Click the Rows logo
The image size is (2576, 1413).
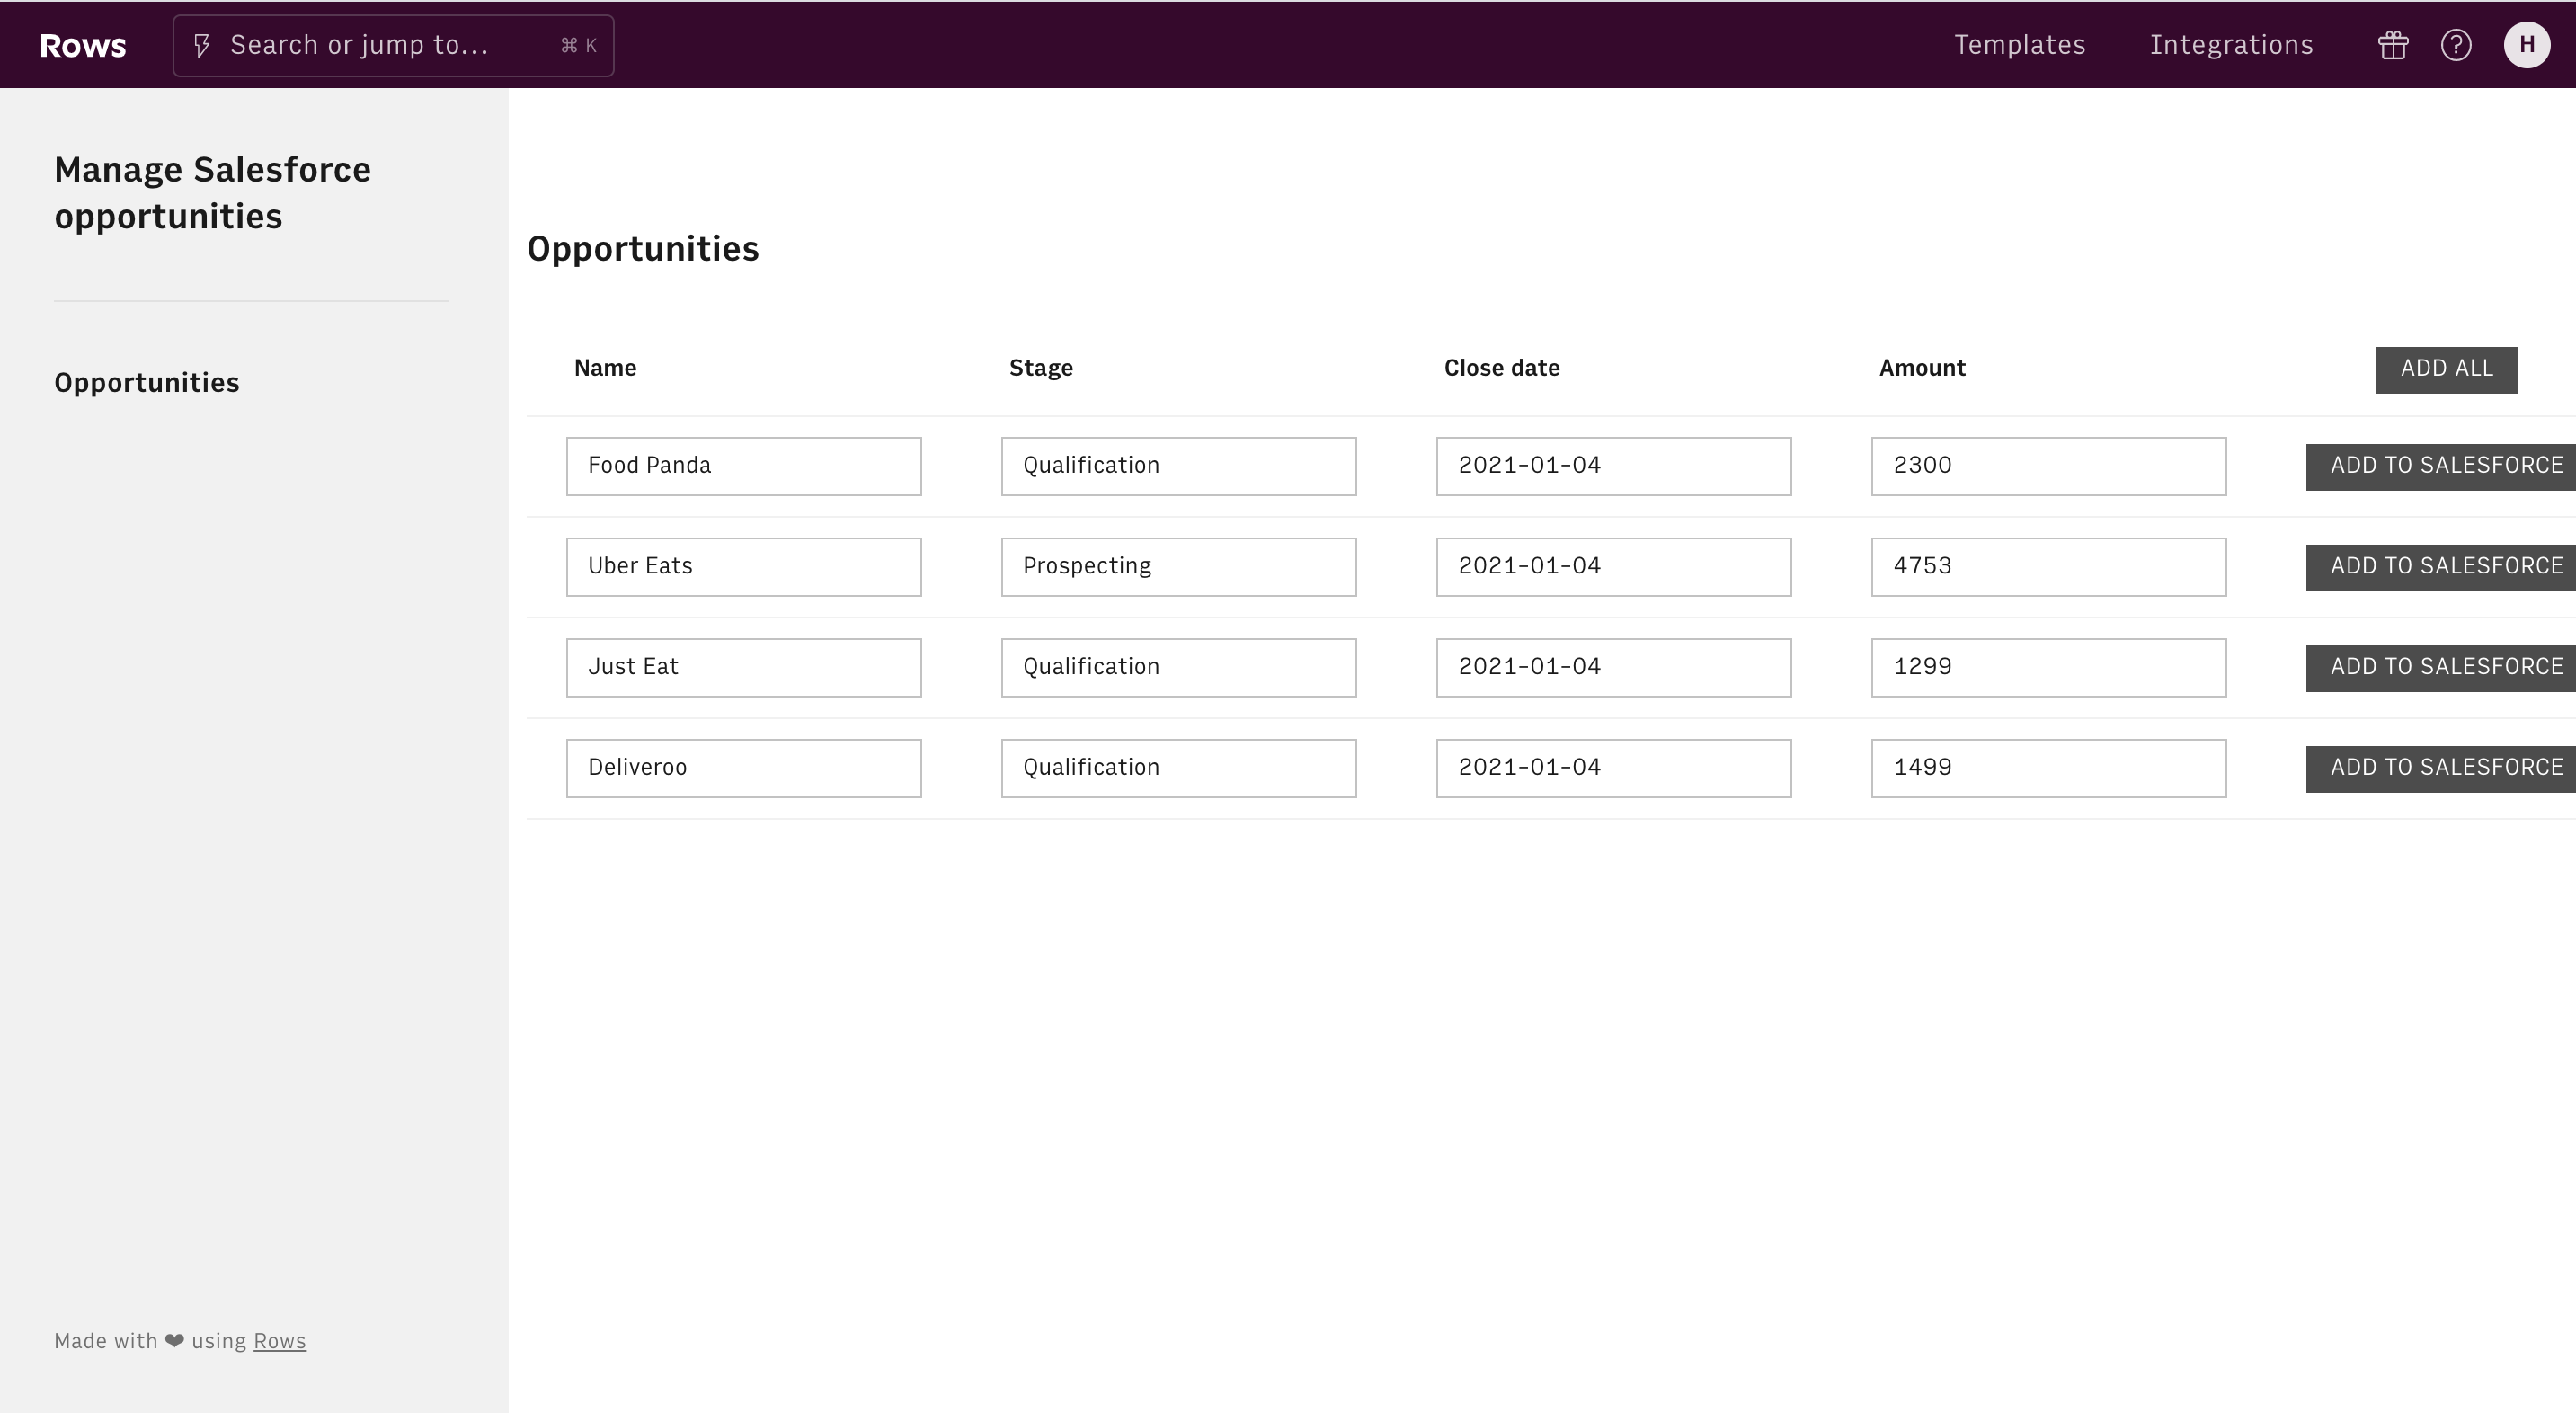coord(82,45)
